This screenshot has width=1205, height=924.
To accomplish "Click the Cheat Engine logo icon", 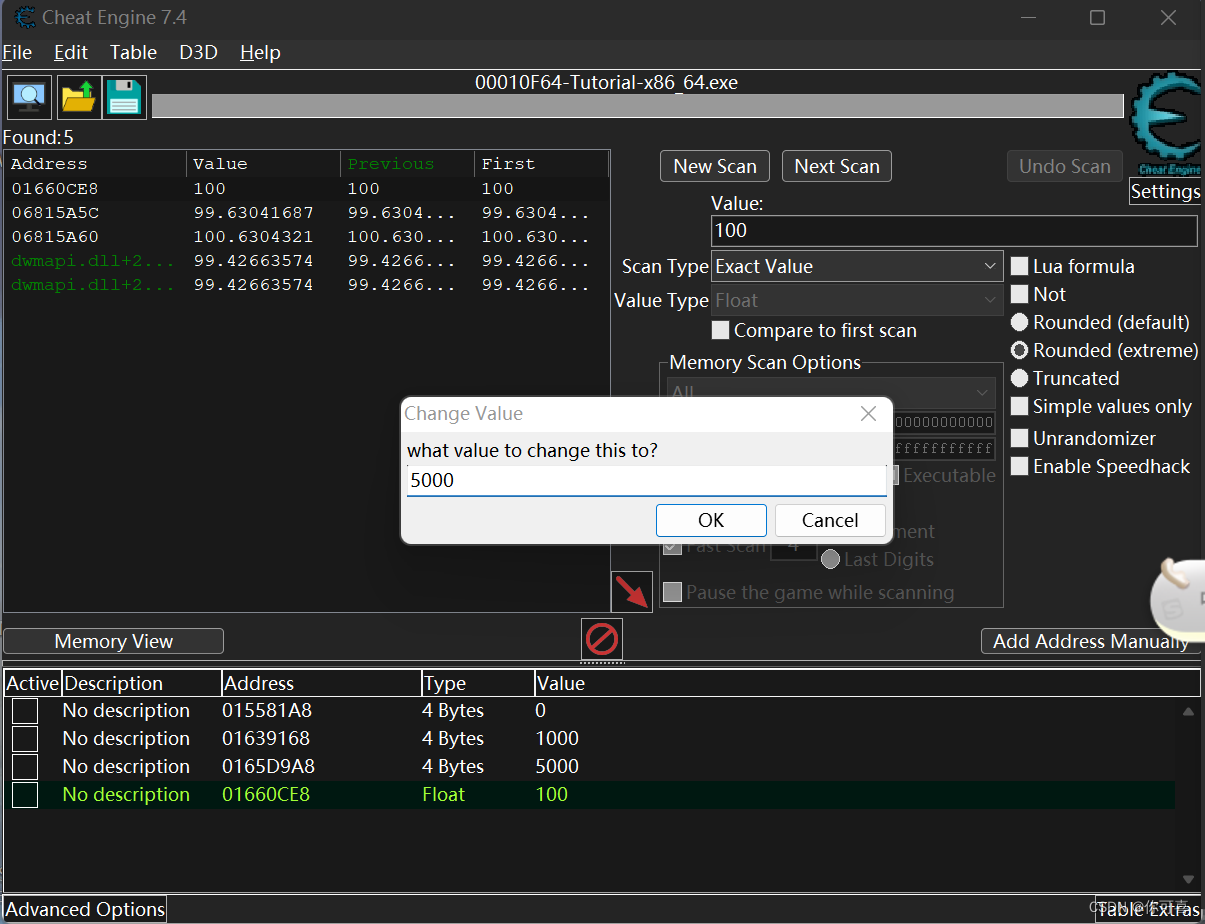I will (1166, 124).
